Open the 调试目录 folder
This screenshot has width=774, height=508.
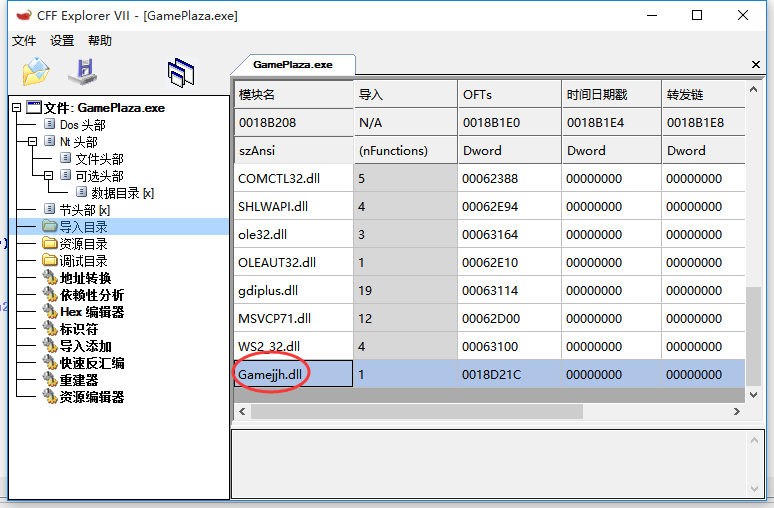tap(83, 261)
